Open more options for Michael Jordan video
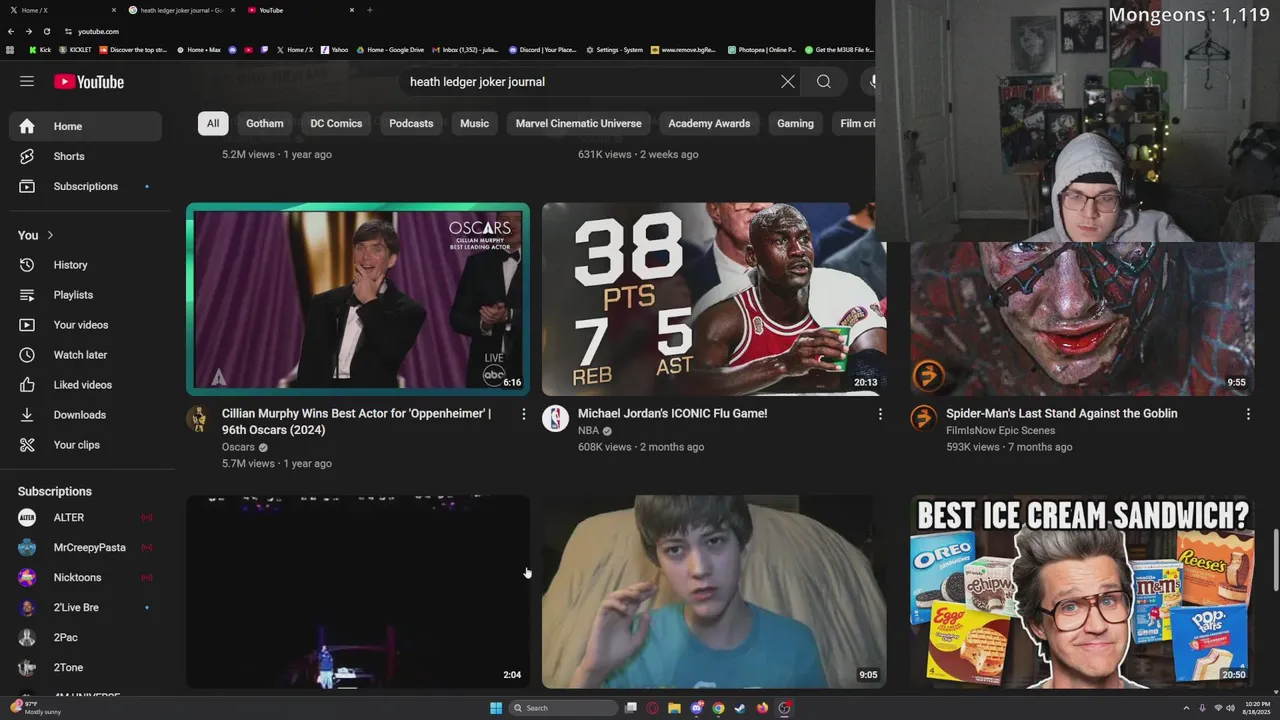This screenshot has height=720, width=1280. click(880, 414)
